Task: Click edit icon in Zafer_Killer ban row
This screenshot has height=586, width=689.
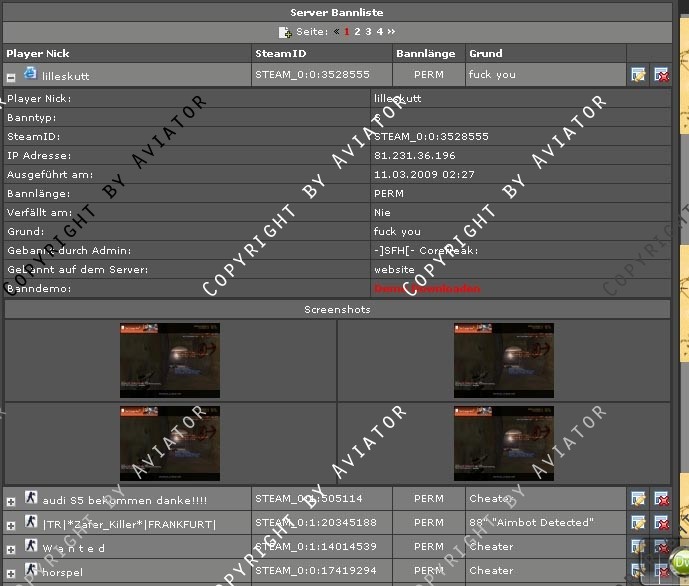Action: (638, 523)
